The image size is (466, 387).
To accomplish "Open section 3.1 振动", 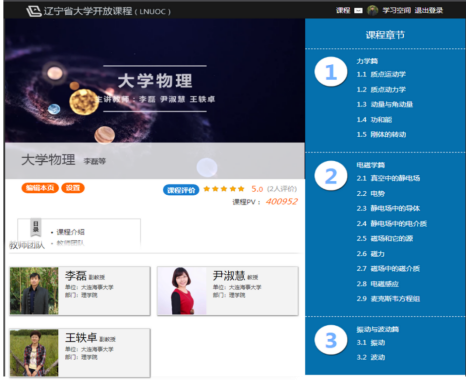I will tap(371, 343).
